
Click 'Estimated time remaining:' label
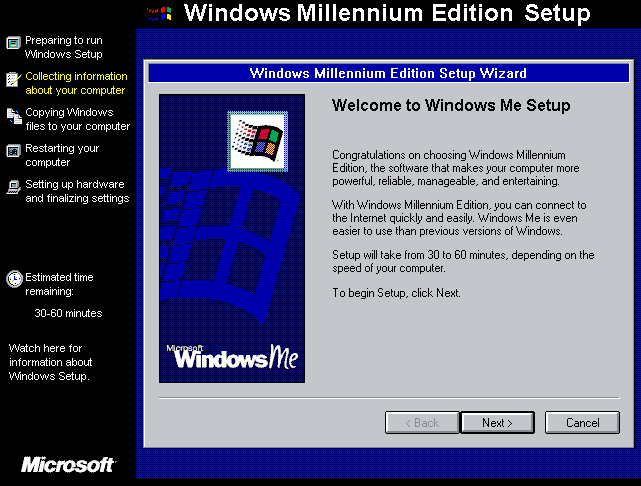coord(59,284)
